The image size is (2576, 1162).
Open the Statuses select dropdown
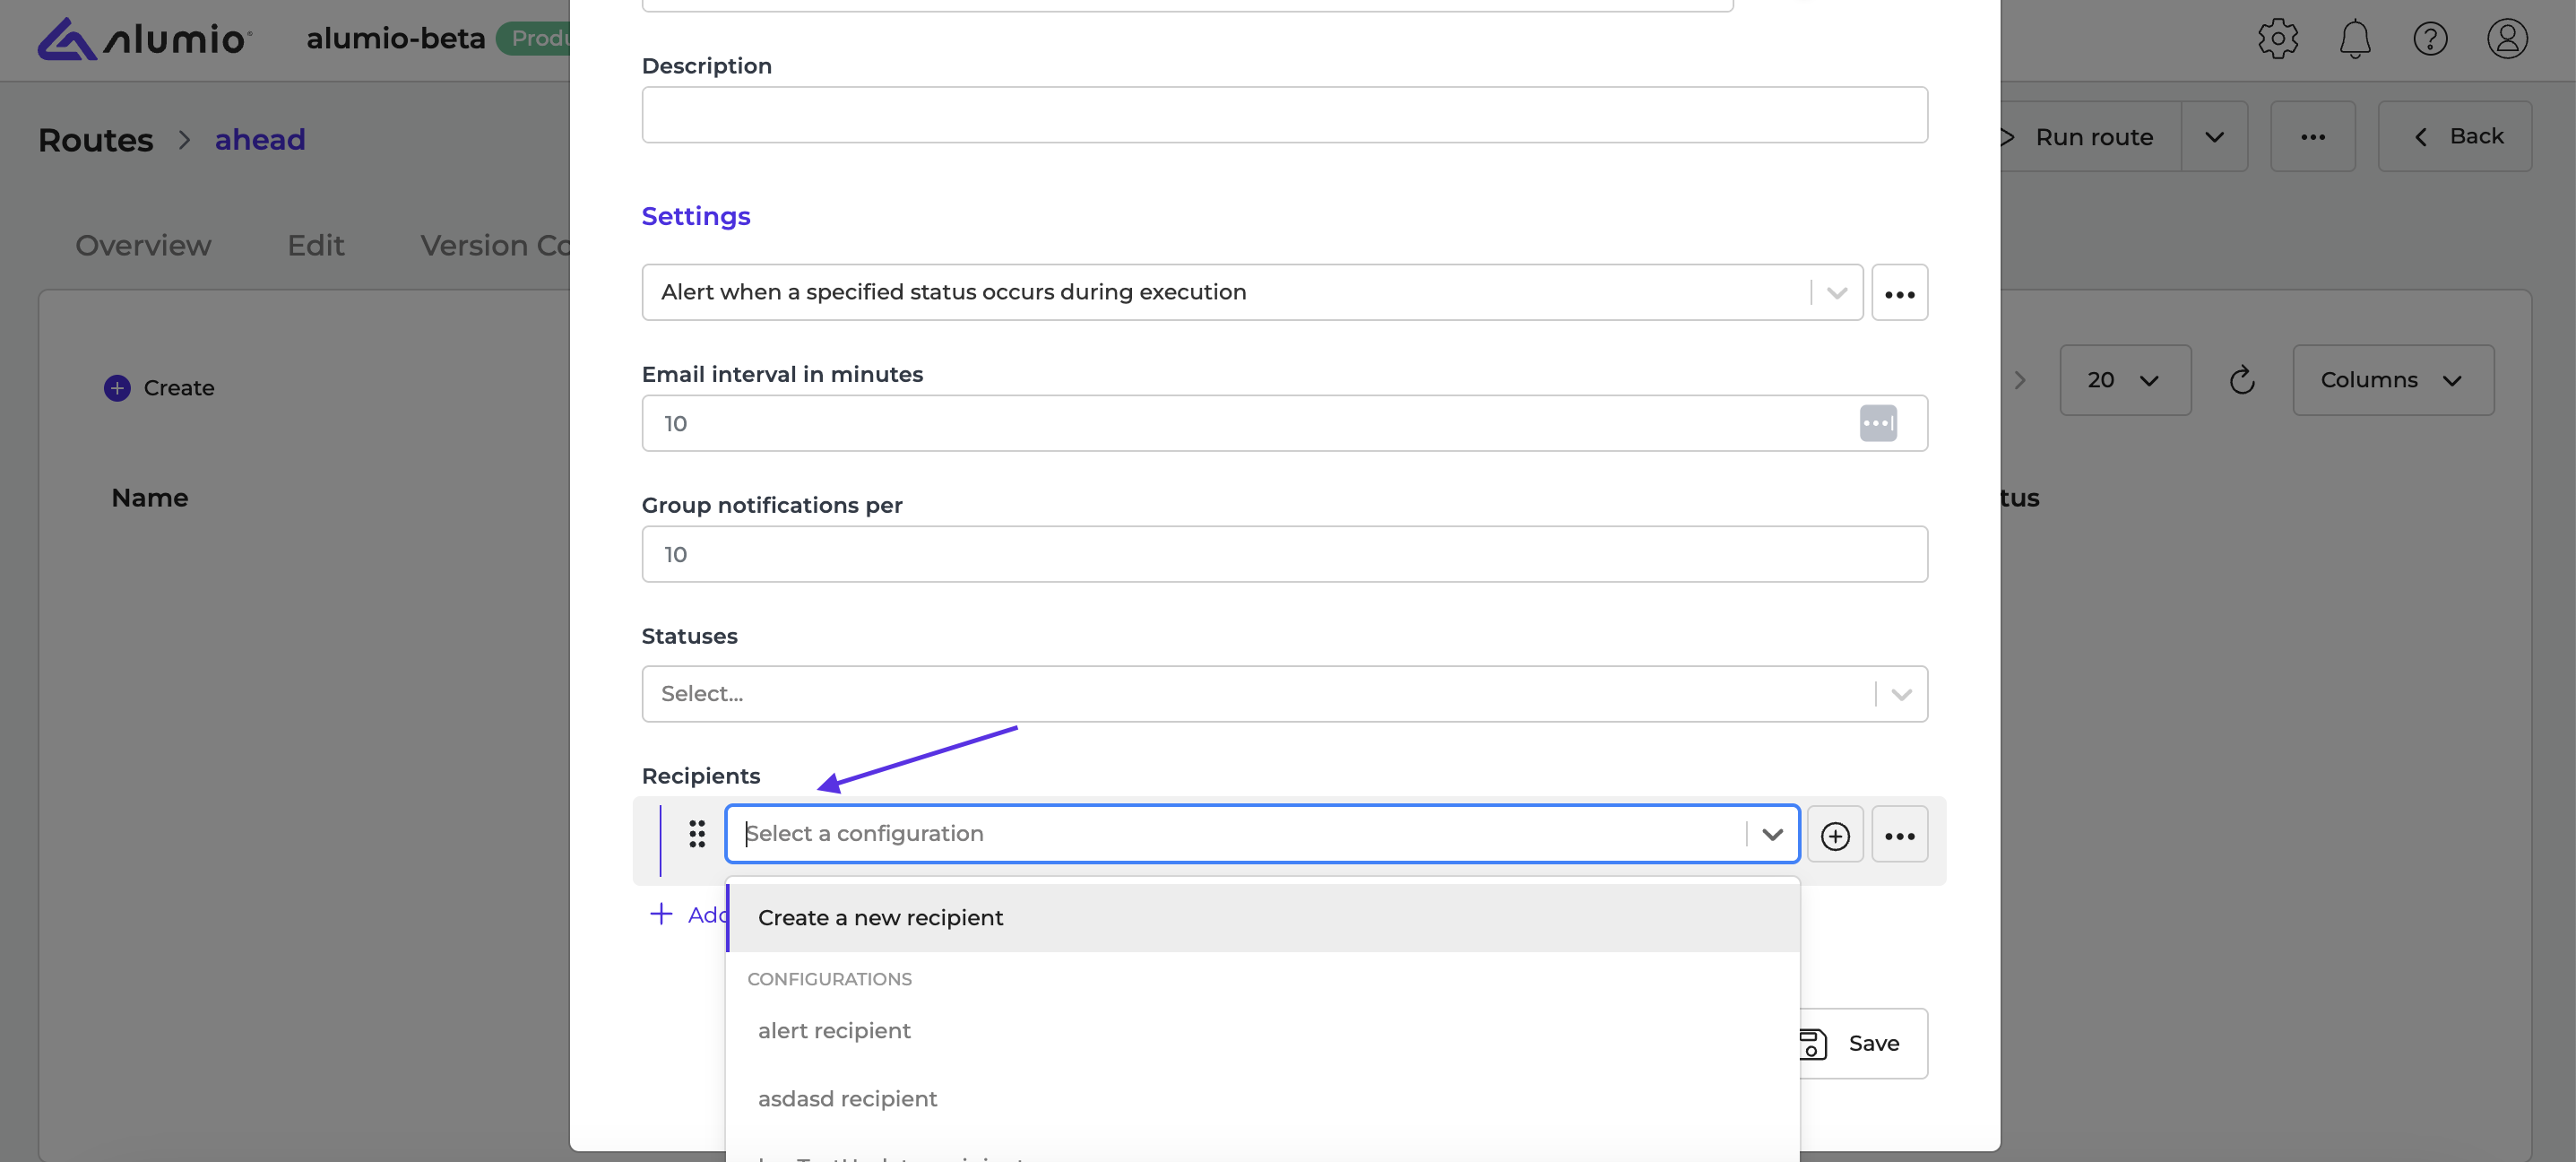[x=1284, y=694]
